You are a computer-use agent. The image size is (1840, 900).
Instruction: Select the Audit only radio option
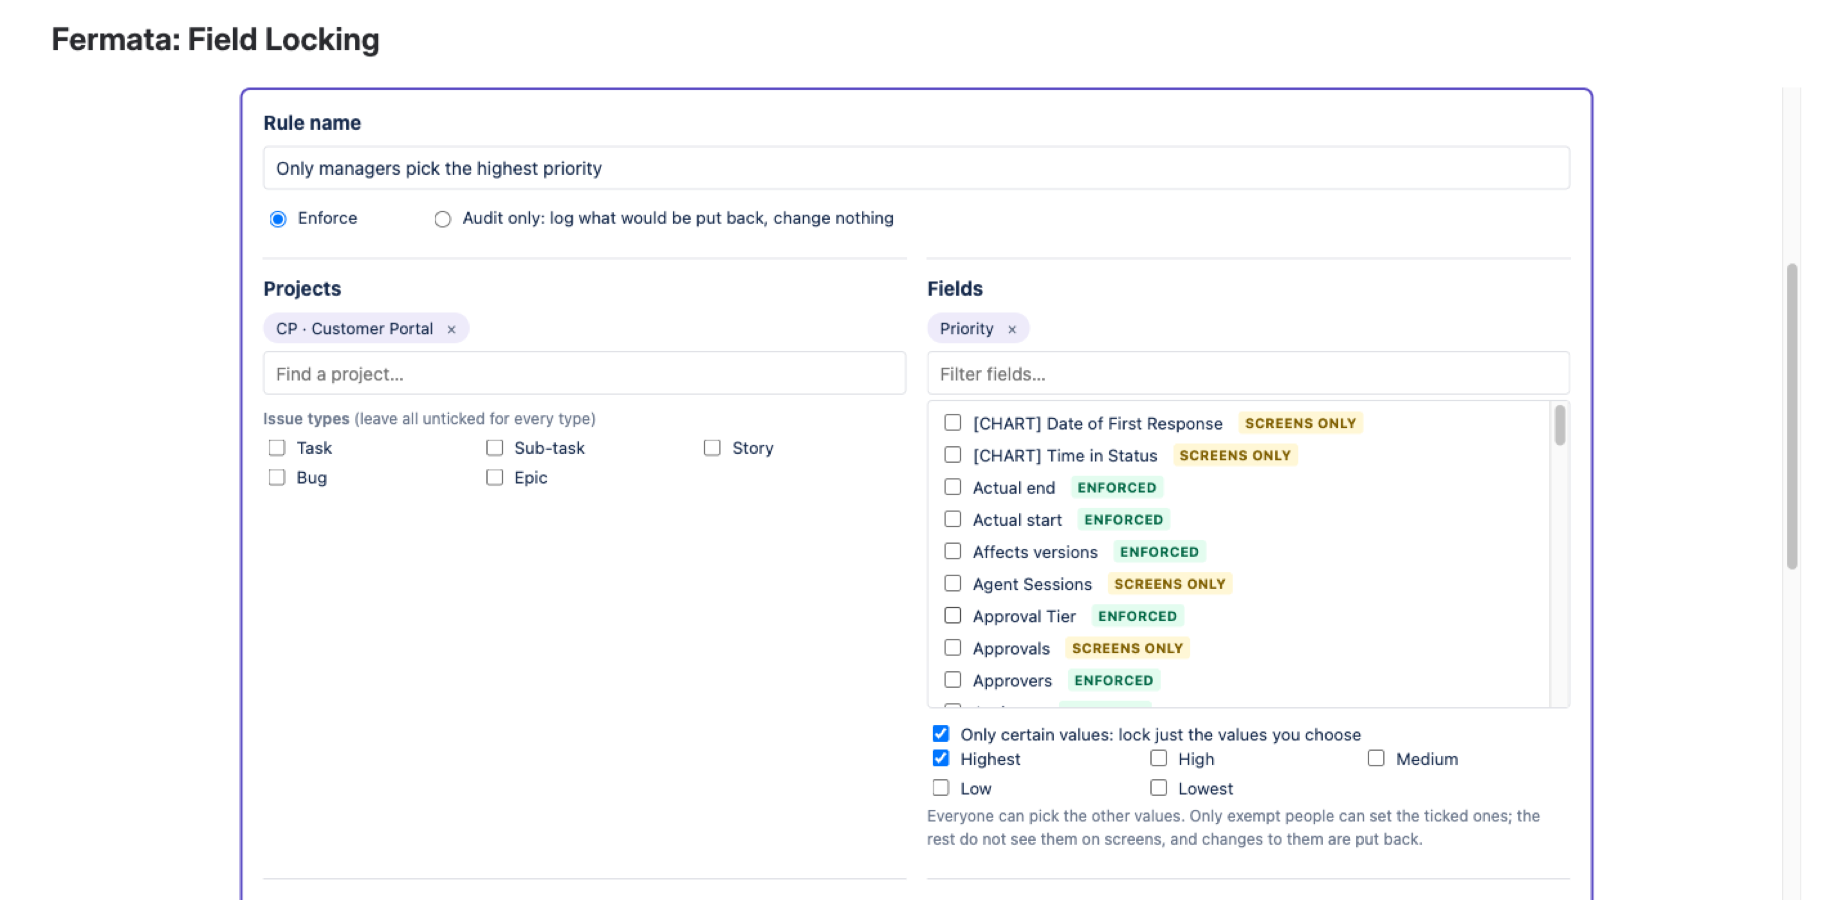point(443,219)
